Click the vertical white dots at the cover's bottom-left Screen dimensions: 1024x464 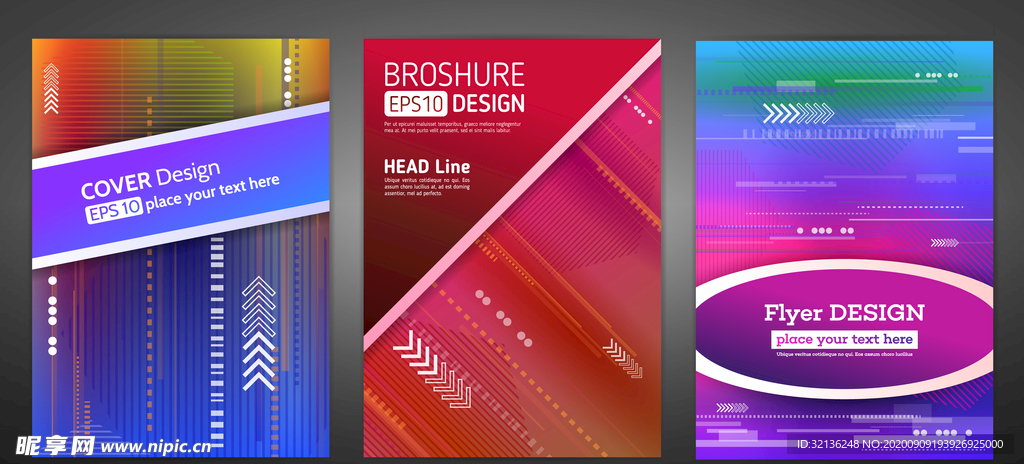pos(52,317)
